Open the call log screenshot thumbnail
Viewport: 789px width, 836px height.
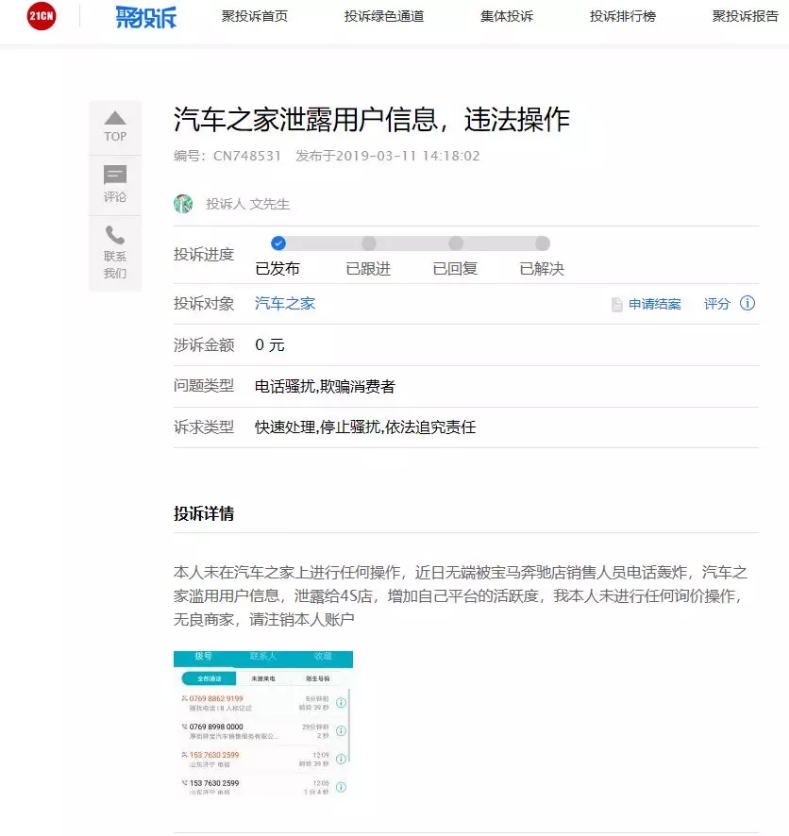pos(263,722)
